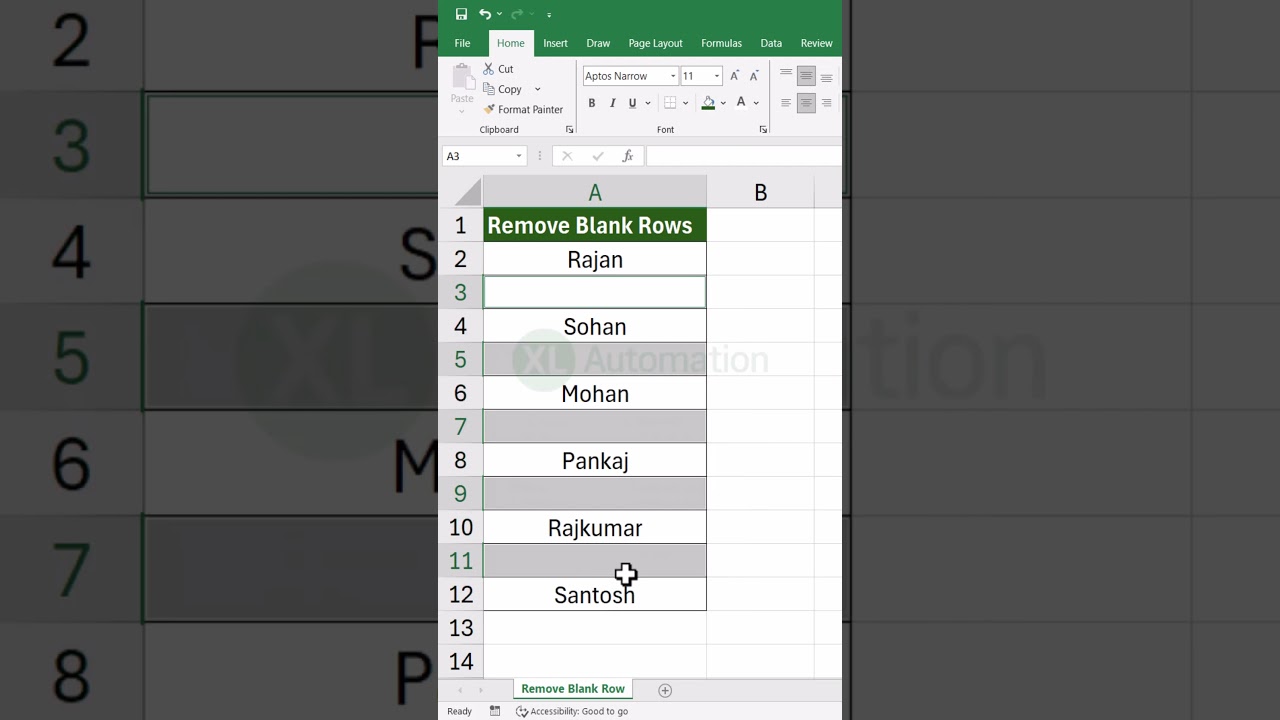Open the Undo history dropdown arrow

click(499, 14)
